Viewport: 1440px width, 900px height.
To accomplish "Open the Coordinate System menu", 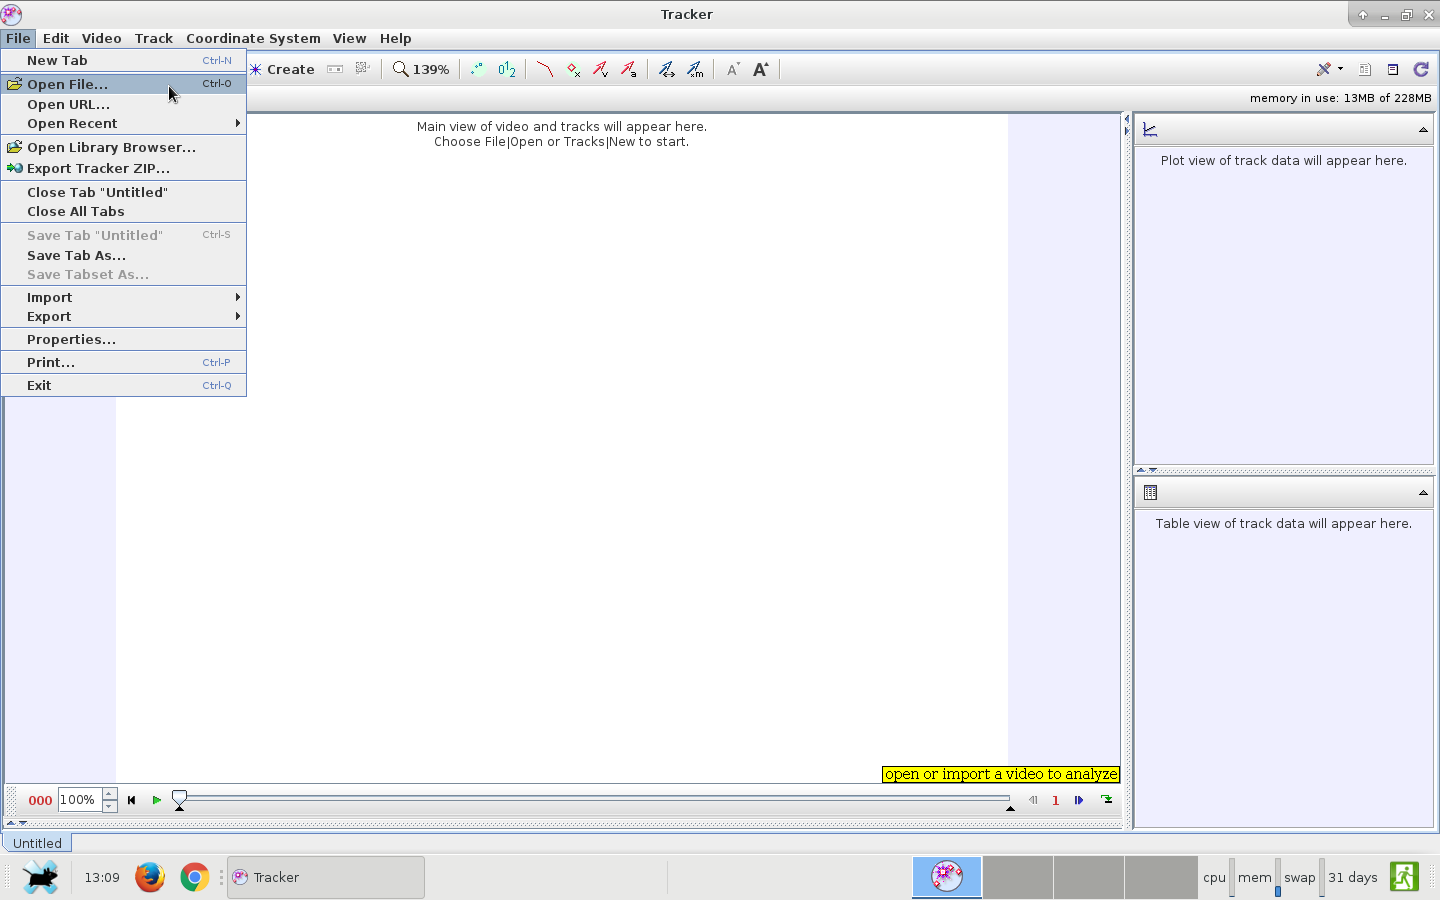I will pos(253,38).
